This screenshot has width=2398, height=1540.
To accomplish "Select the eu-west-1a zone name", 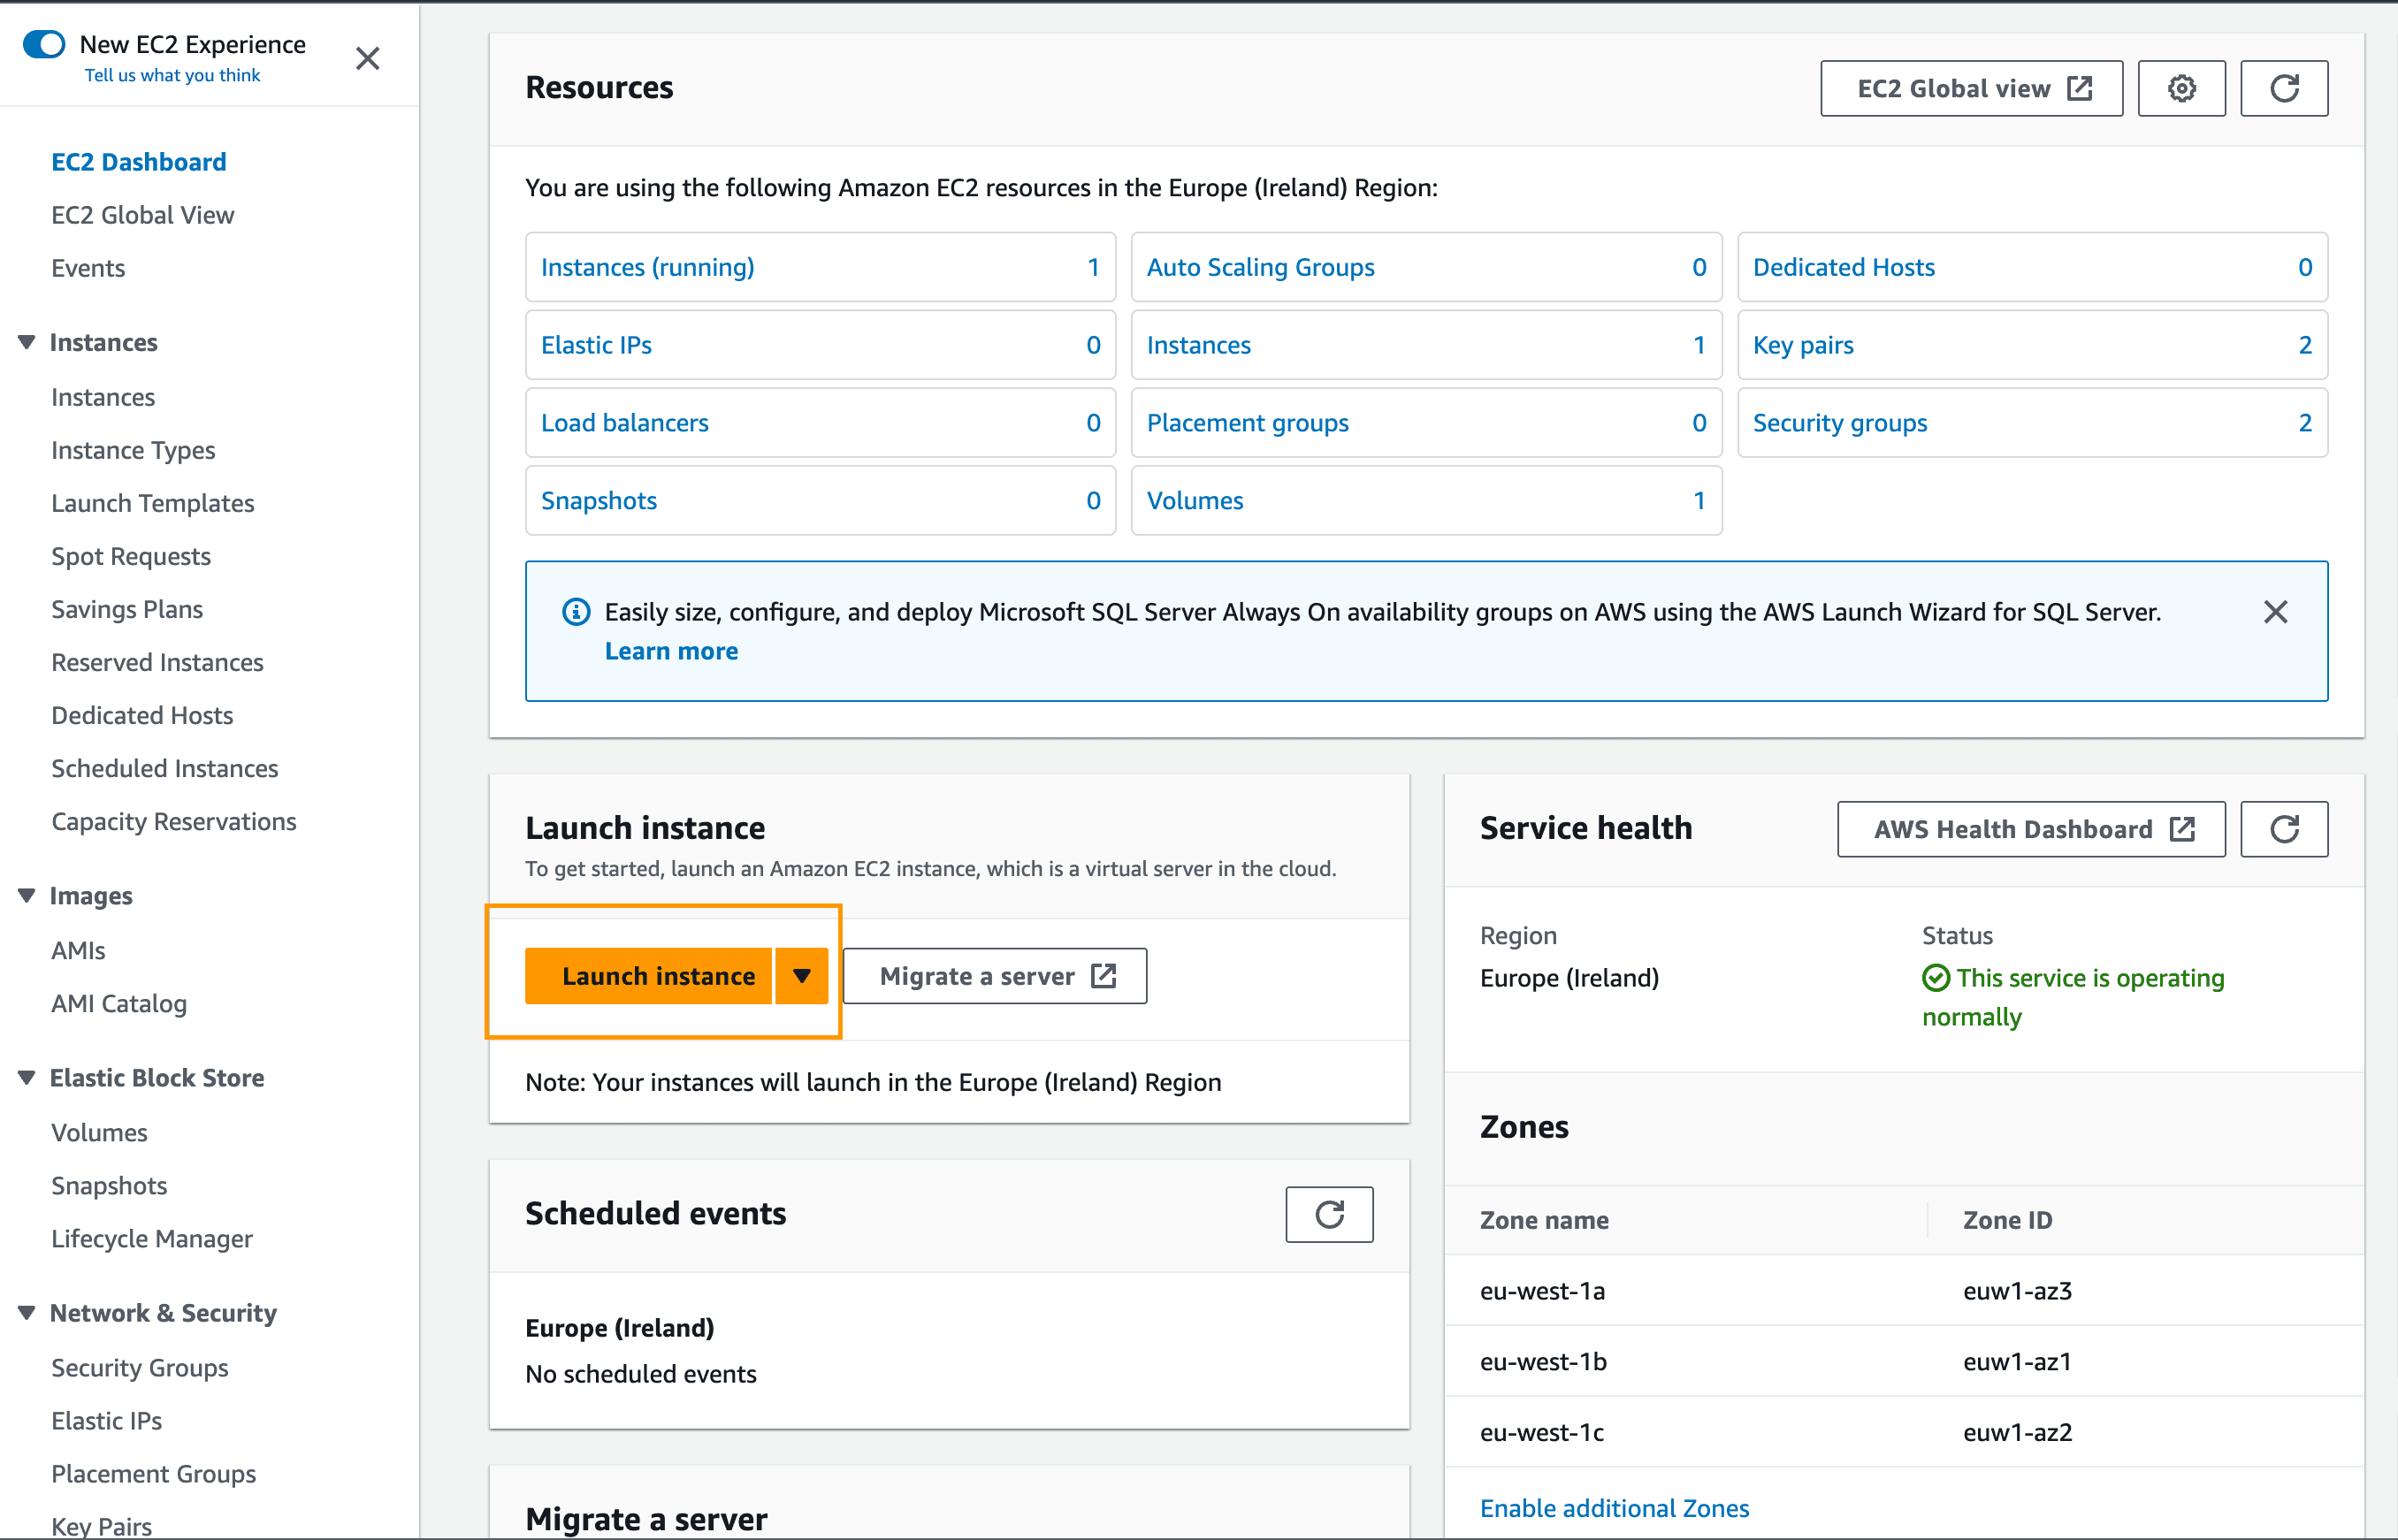I will tap(1542, 1291).
